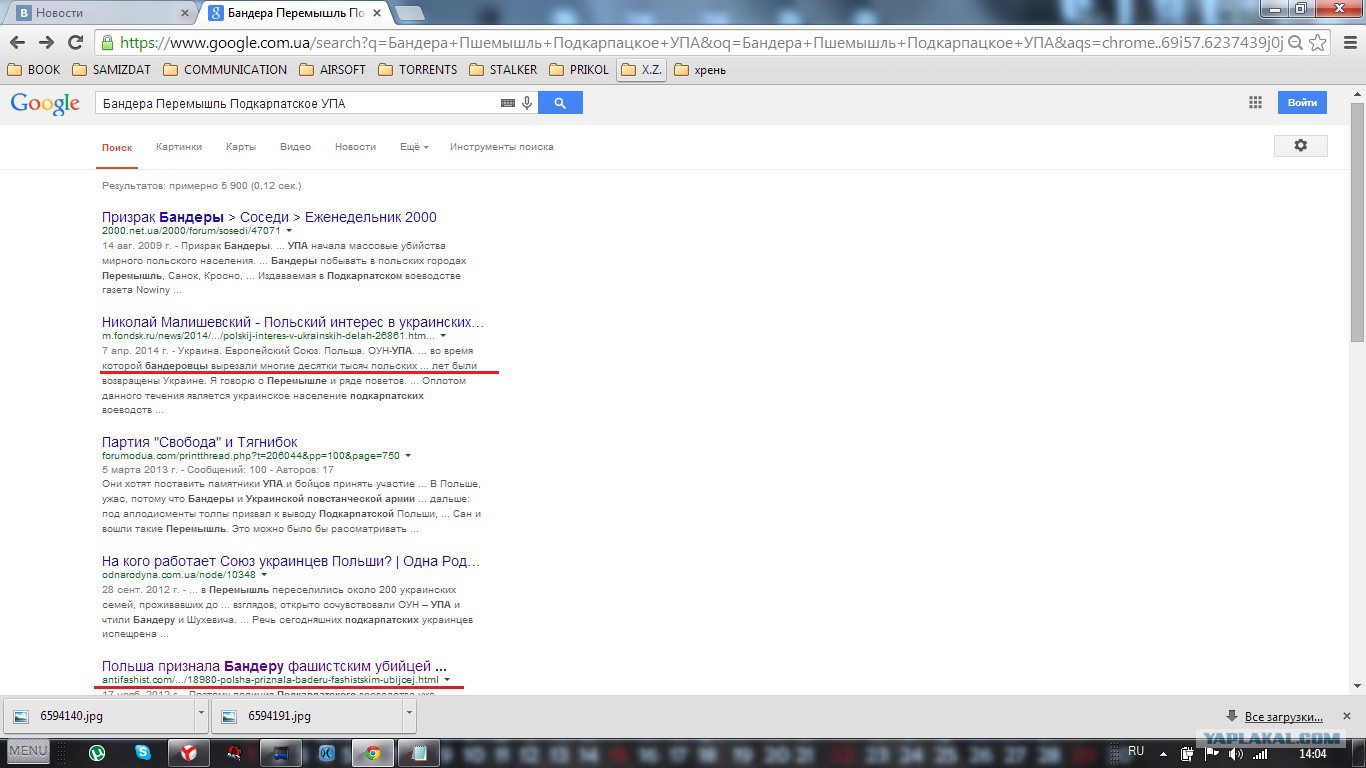Image resolution: width=1366 pixels, height=768 pixels.
Task: Switch to the Новости tab
Action: 102,13
